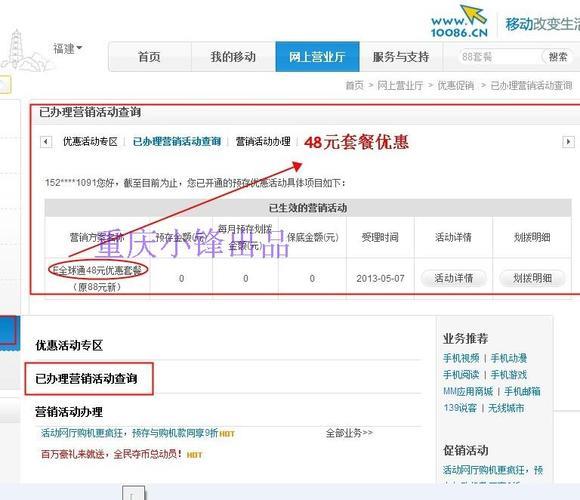Go to 首页 navigation tab
This screenshot has height=500, width=580.
pos(149,57)
